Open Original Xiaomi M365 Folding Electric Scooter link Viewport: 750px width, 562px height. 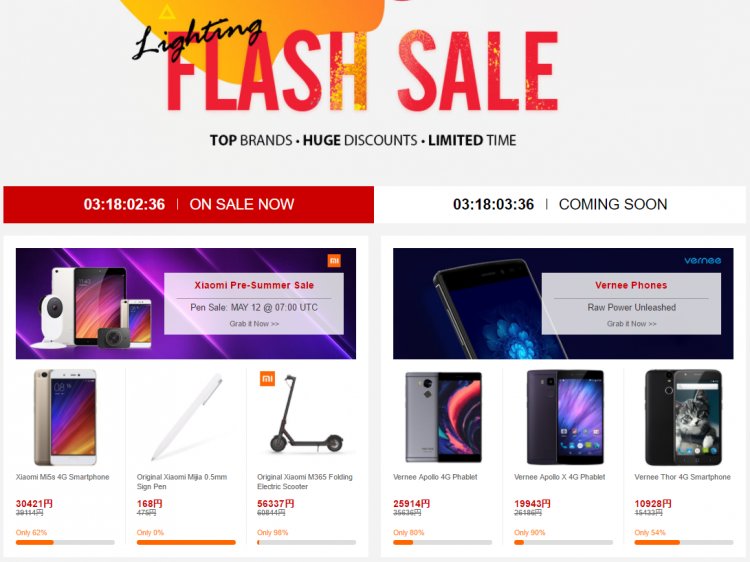coord(305,482)
